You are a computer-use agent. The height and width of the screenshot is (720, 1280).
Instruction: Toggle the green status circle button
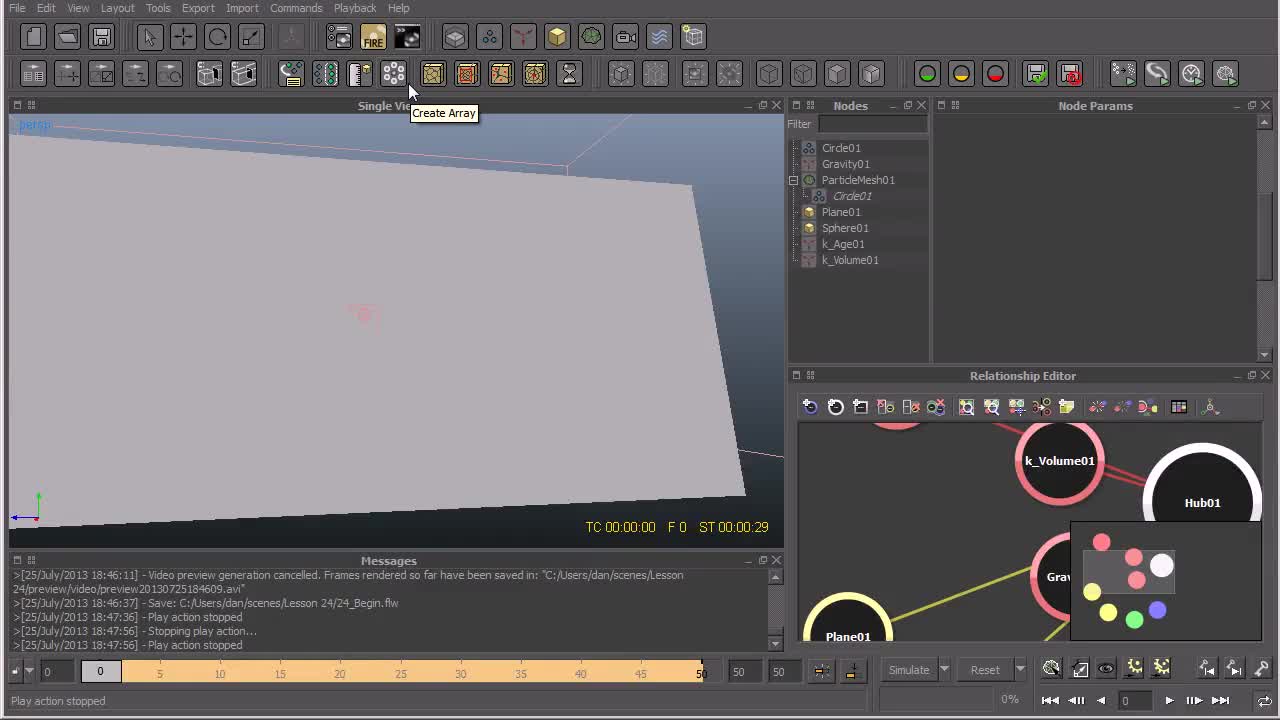click(927, 74)
